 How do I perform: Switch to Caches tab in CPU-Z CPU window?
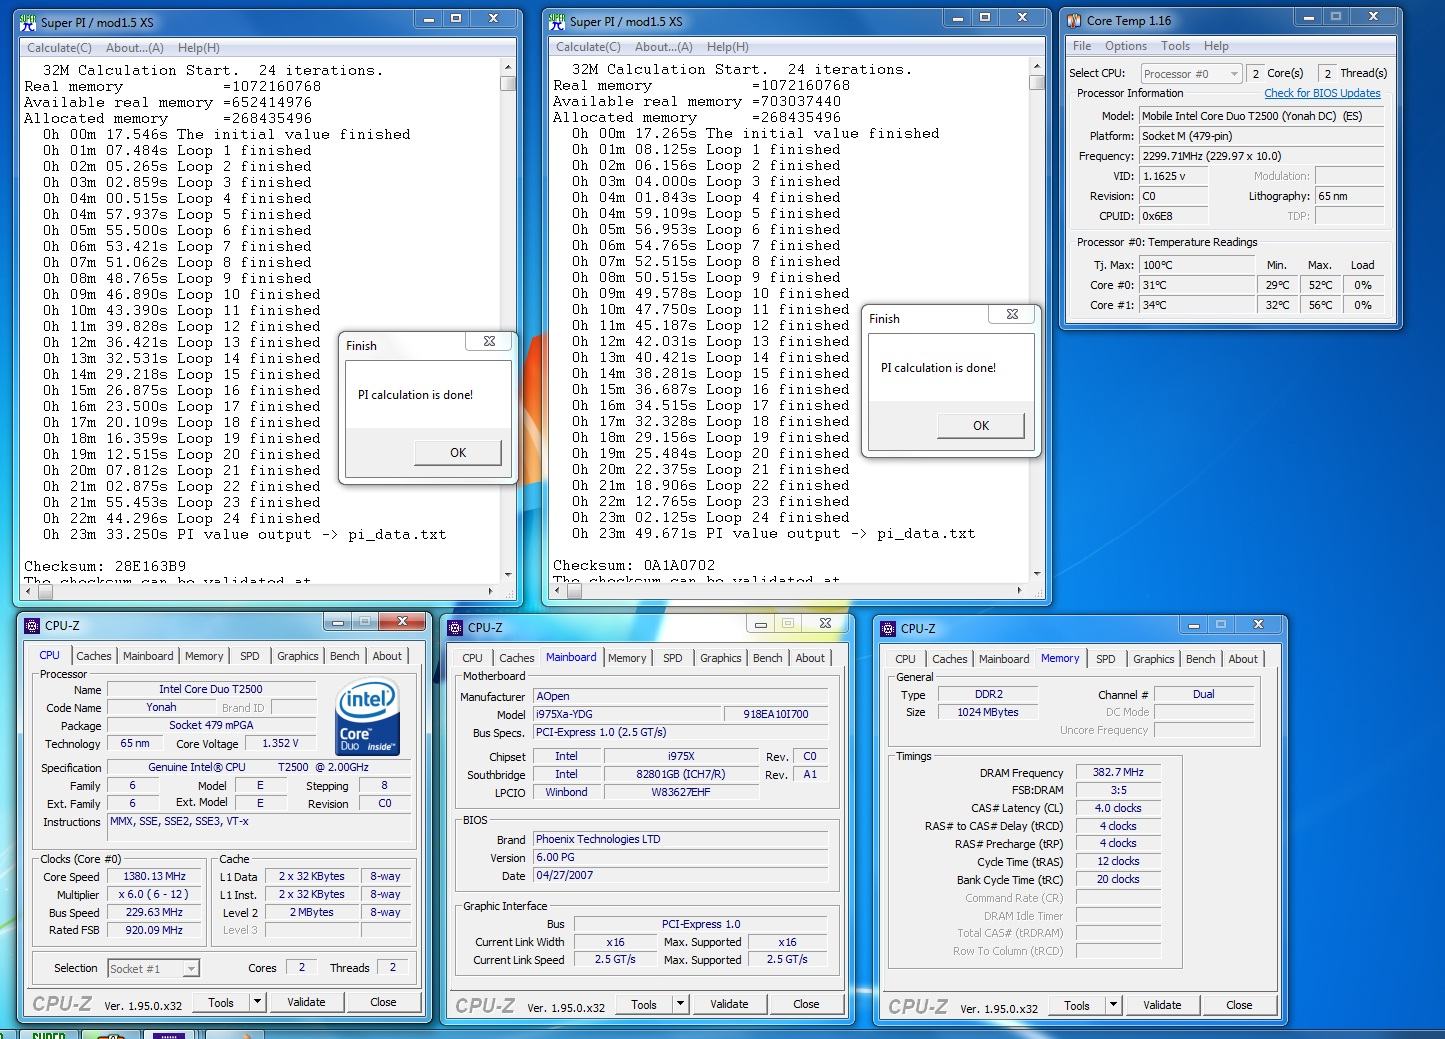click(x=94, y=656)
